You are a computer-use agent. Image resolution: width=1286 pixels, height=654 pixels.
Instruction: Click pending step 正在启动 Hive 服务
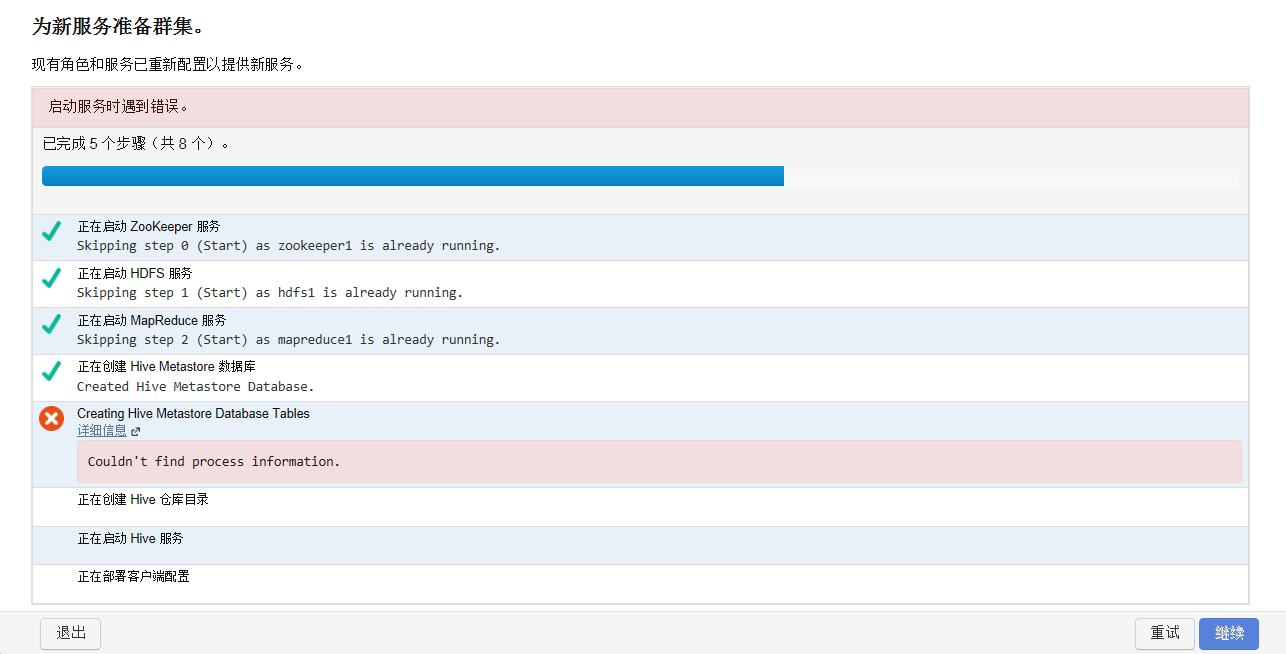pos(130,538)
